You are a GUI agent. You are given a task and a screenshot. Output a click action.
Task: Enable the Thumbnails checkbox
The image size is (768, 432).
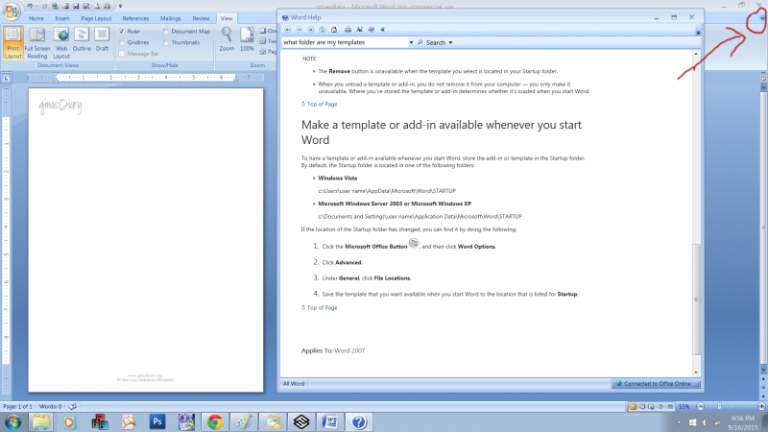coord(166,43)
